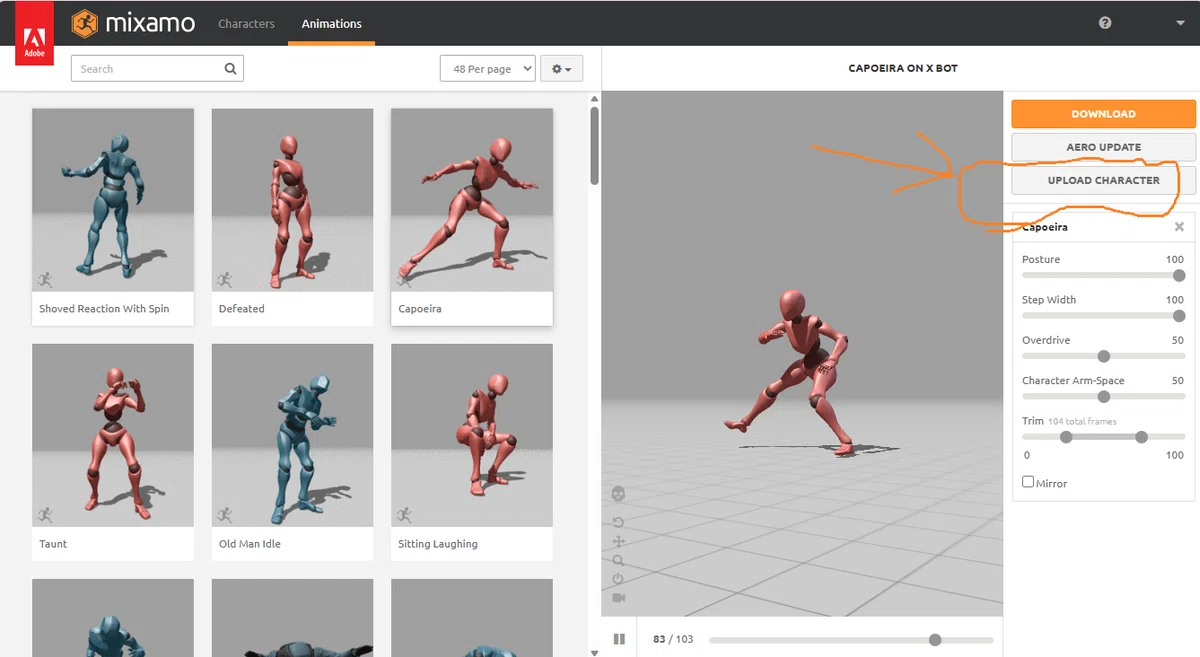Screen dimensions: 1200x657
Task: Click running figure icon on Taunt thumbnail
Action: pyautogui.click(x=44, y=515)
